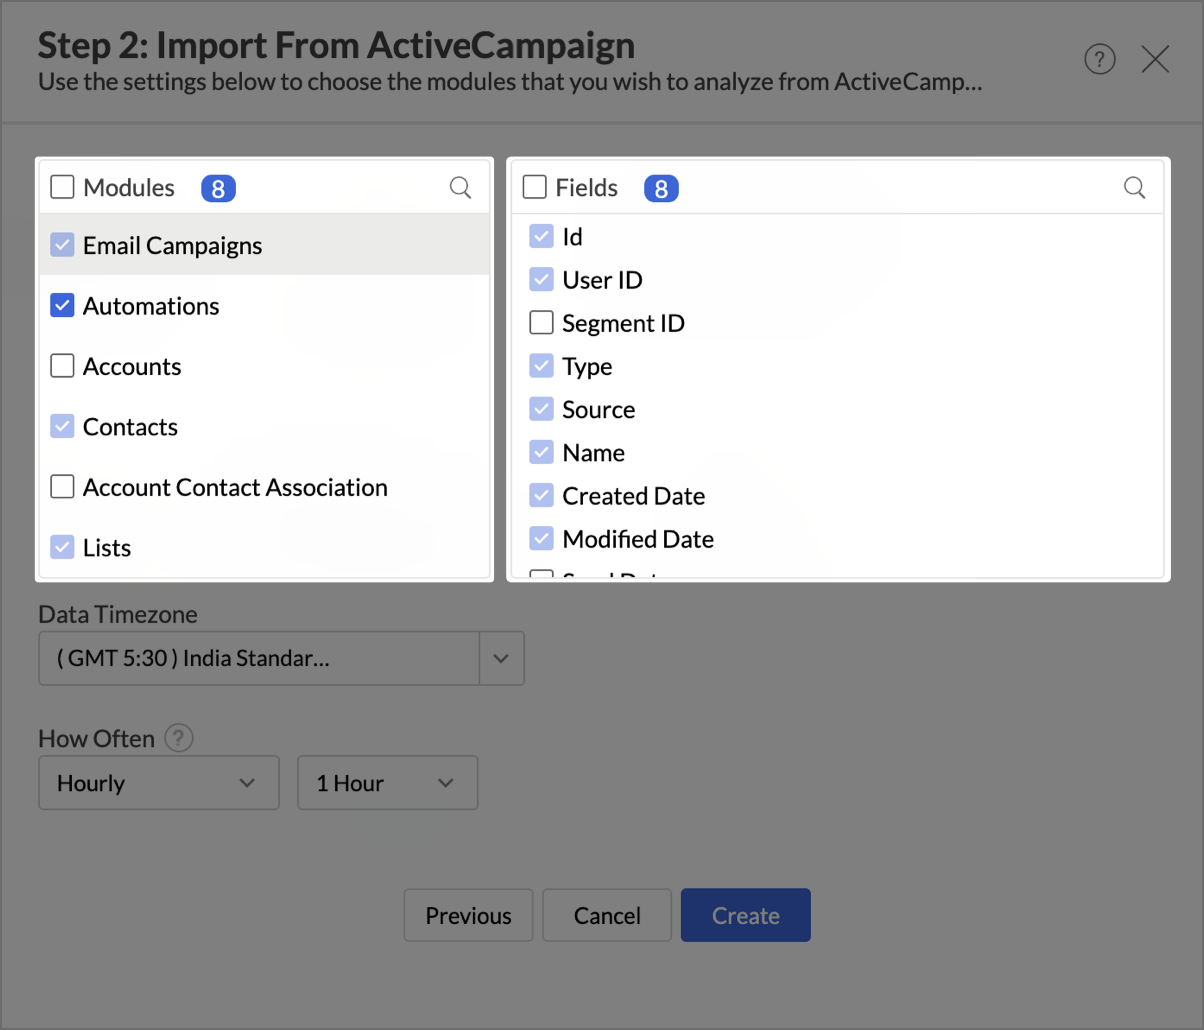Check the Accounts module checkbox
The width and height of the screenshot is (1204, 1030).
[x=62, y=366]
